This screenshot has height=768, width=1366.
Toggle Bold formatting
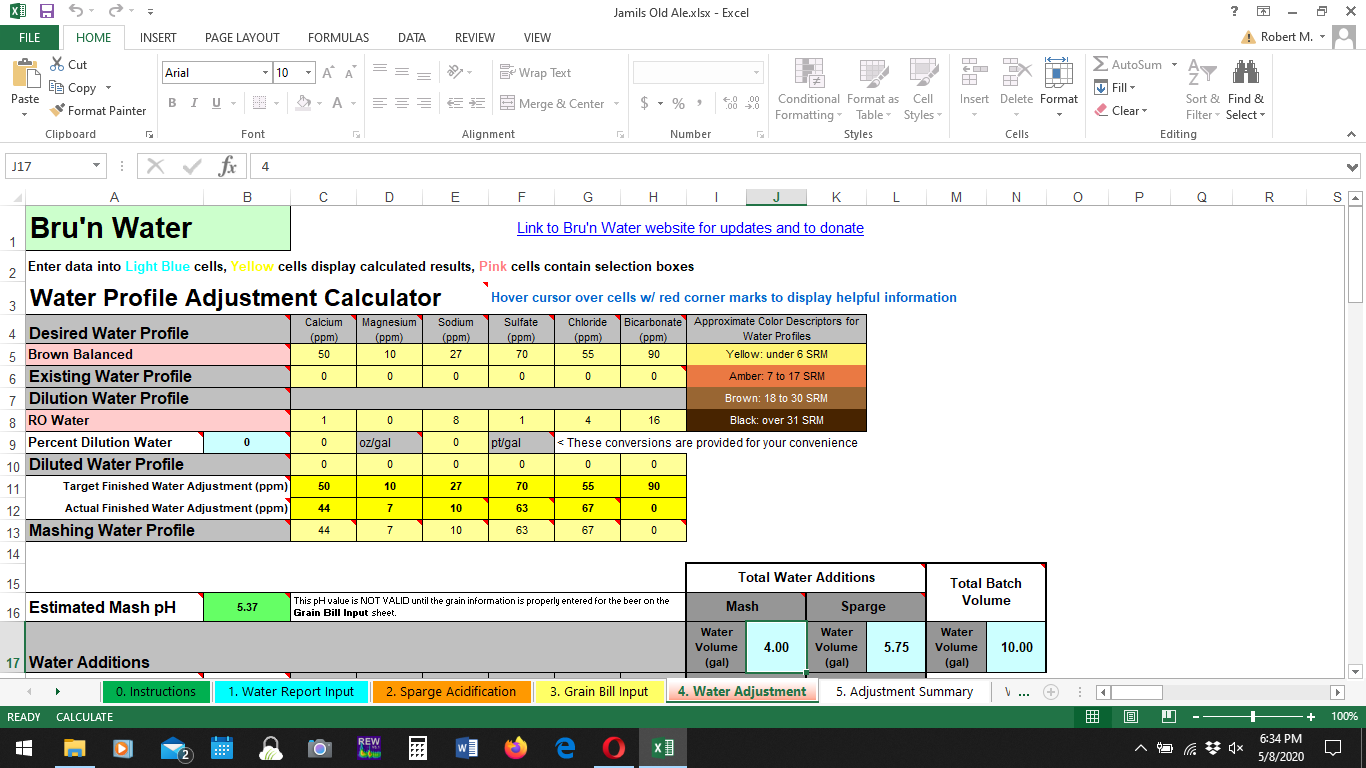(172, 103)
